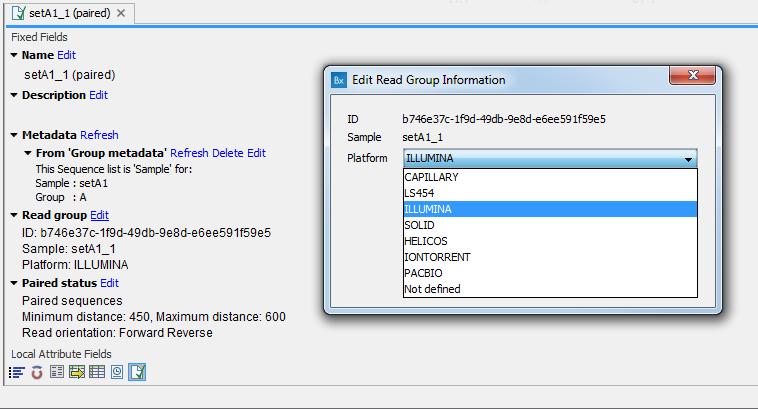Show the green-headed table view icon
Screen dimensions: 758x409
coord(97,372)
